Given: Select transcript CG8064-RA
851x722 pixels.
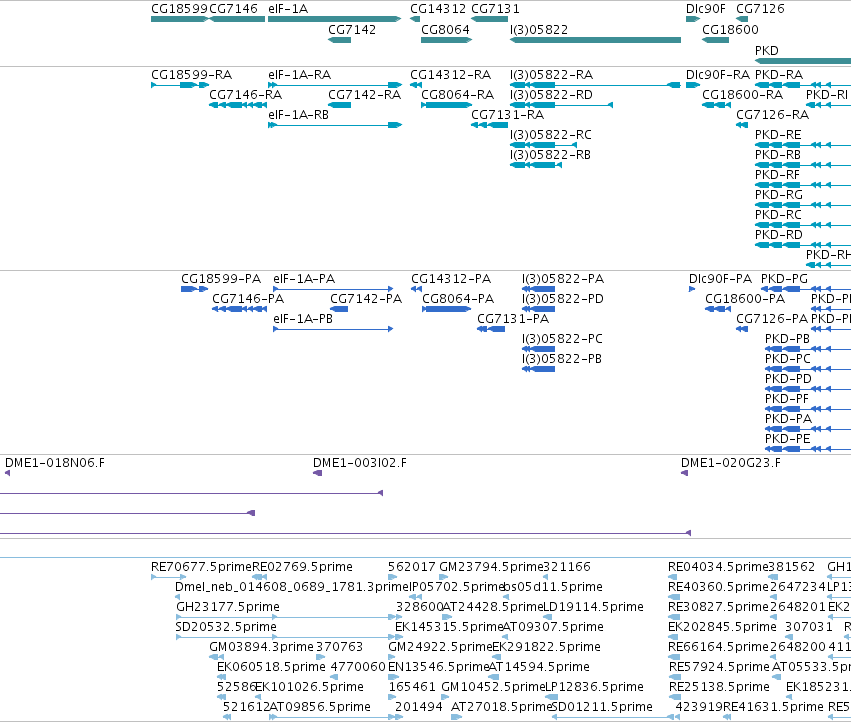Looking at the screenshot, I should pyautogui.click(x=458, y=95).
